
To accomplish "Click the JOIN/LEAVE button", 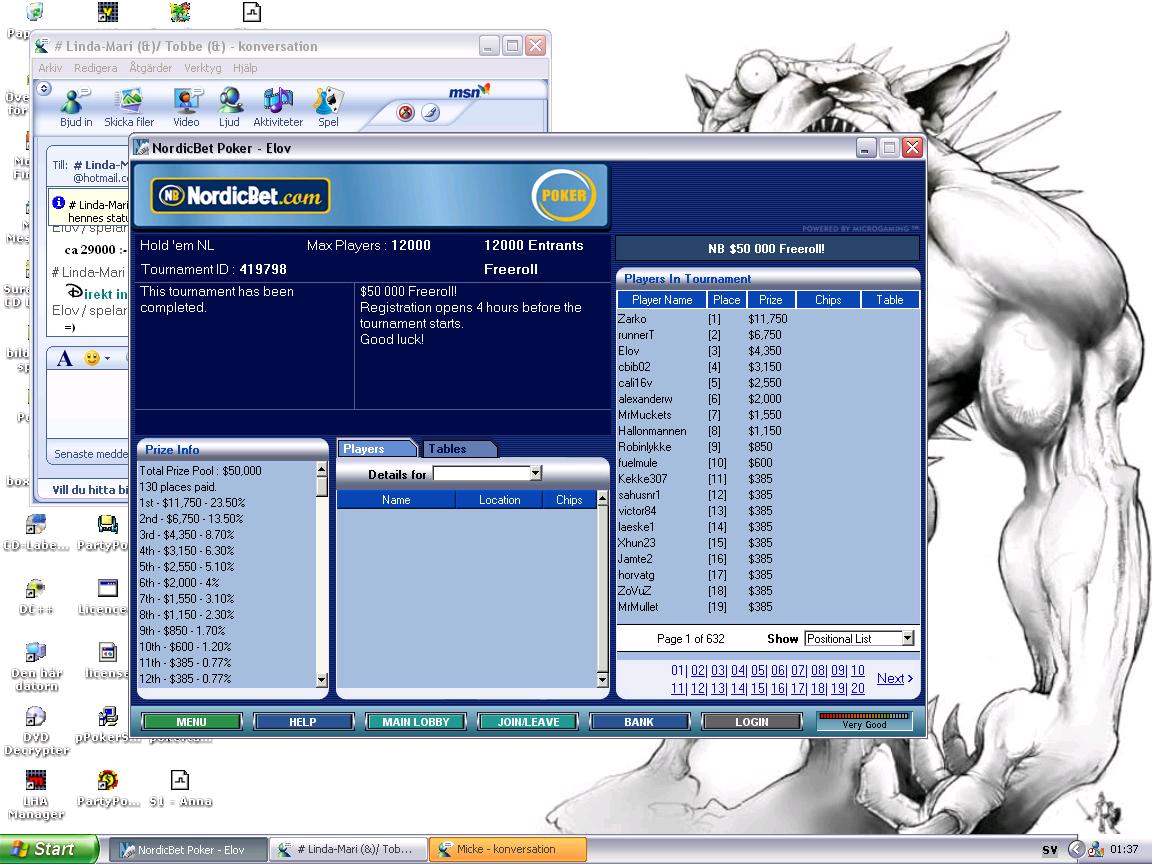I will tap(528, 721).
